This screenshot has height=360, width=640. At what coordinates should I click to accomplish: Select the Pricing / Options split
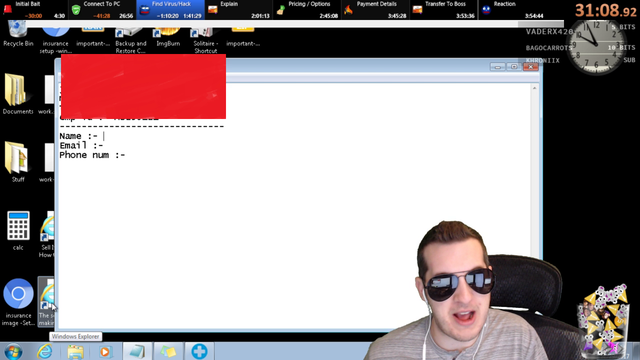tap(307, 10)
